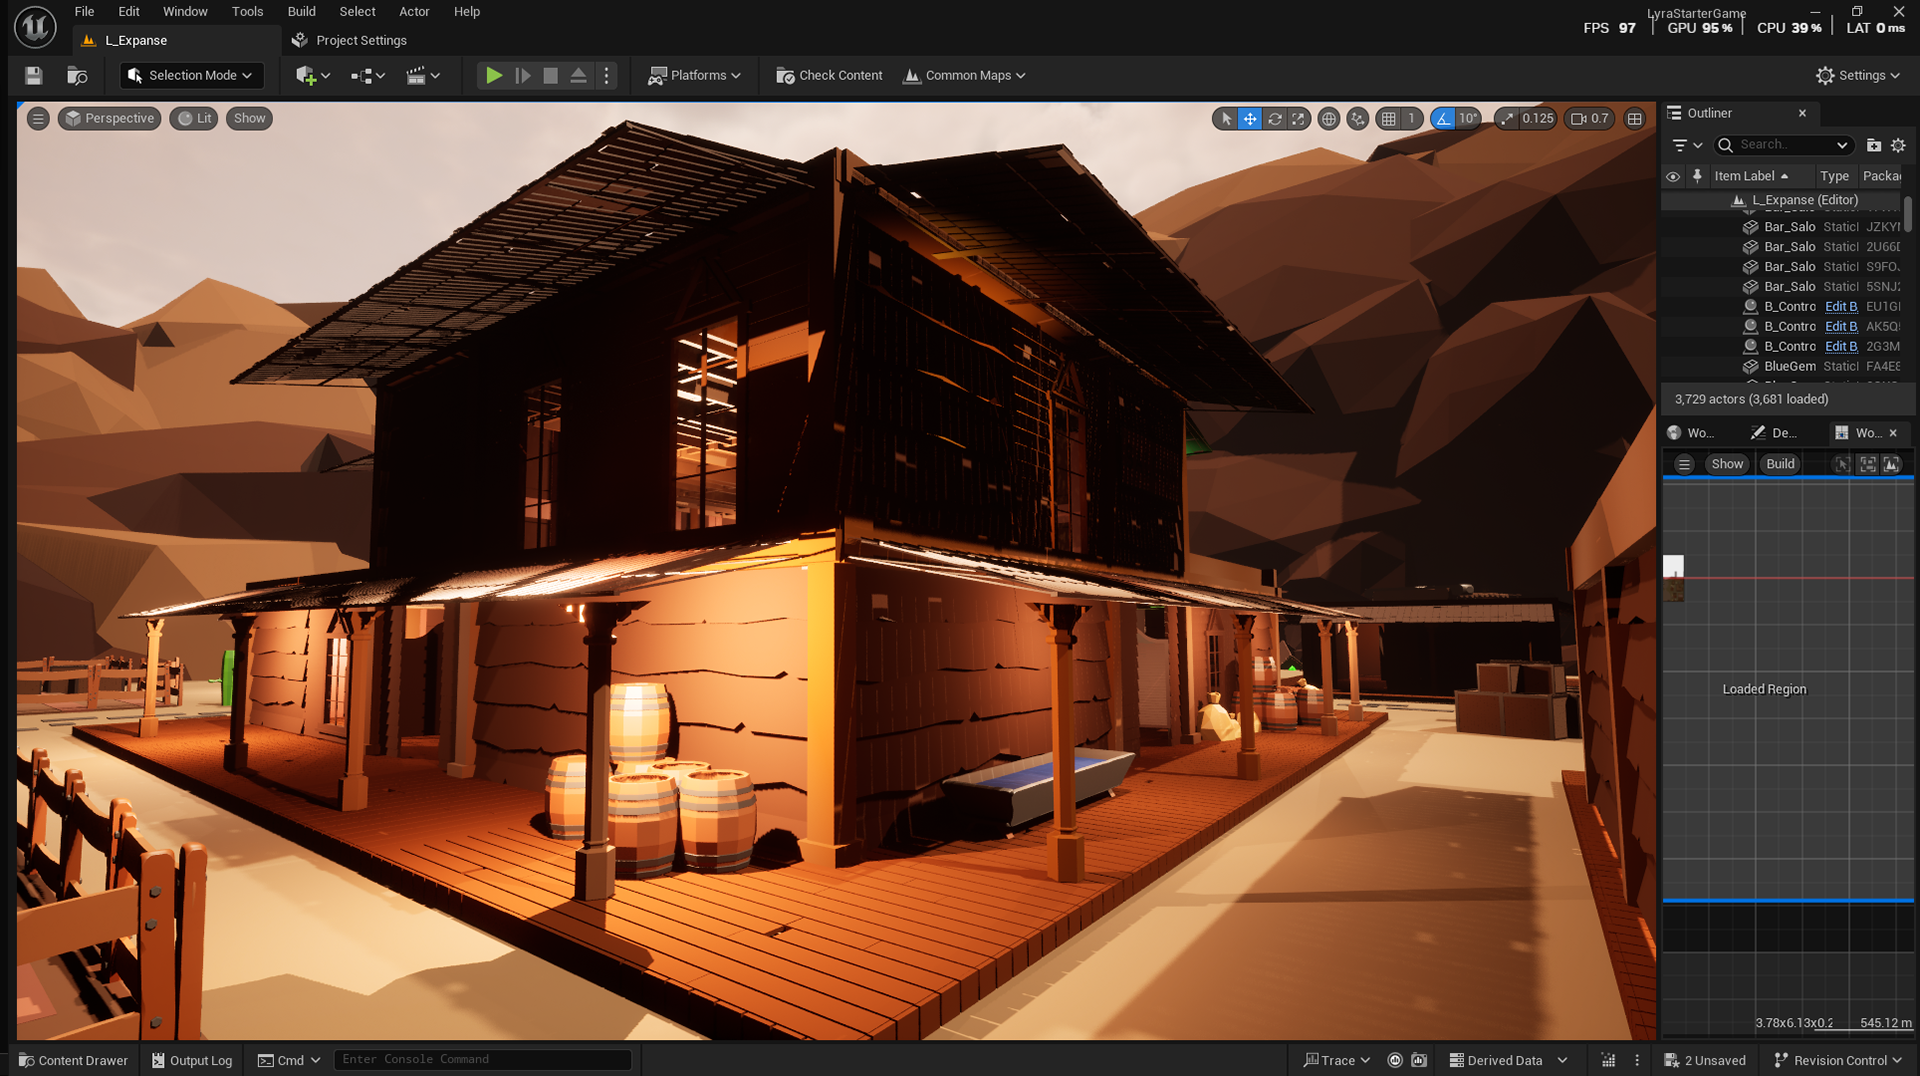The image size is (1920, 1076).
Task: Click Edit B link for package AK5Q row
Action: click(x=1840, y=327)
